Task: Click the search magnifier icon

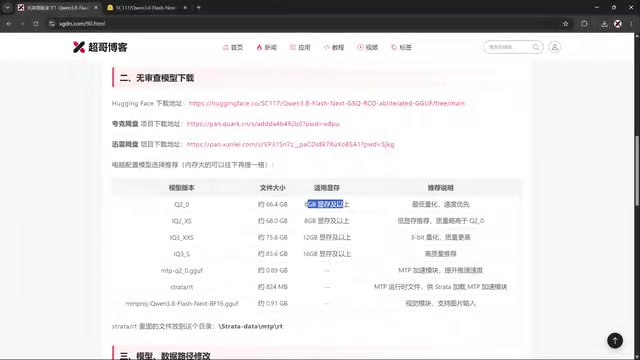Action: [x=536, y=47]
